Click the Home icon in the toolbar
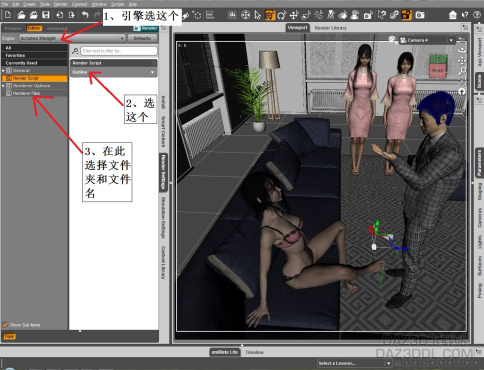 (452, 15)
